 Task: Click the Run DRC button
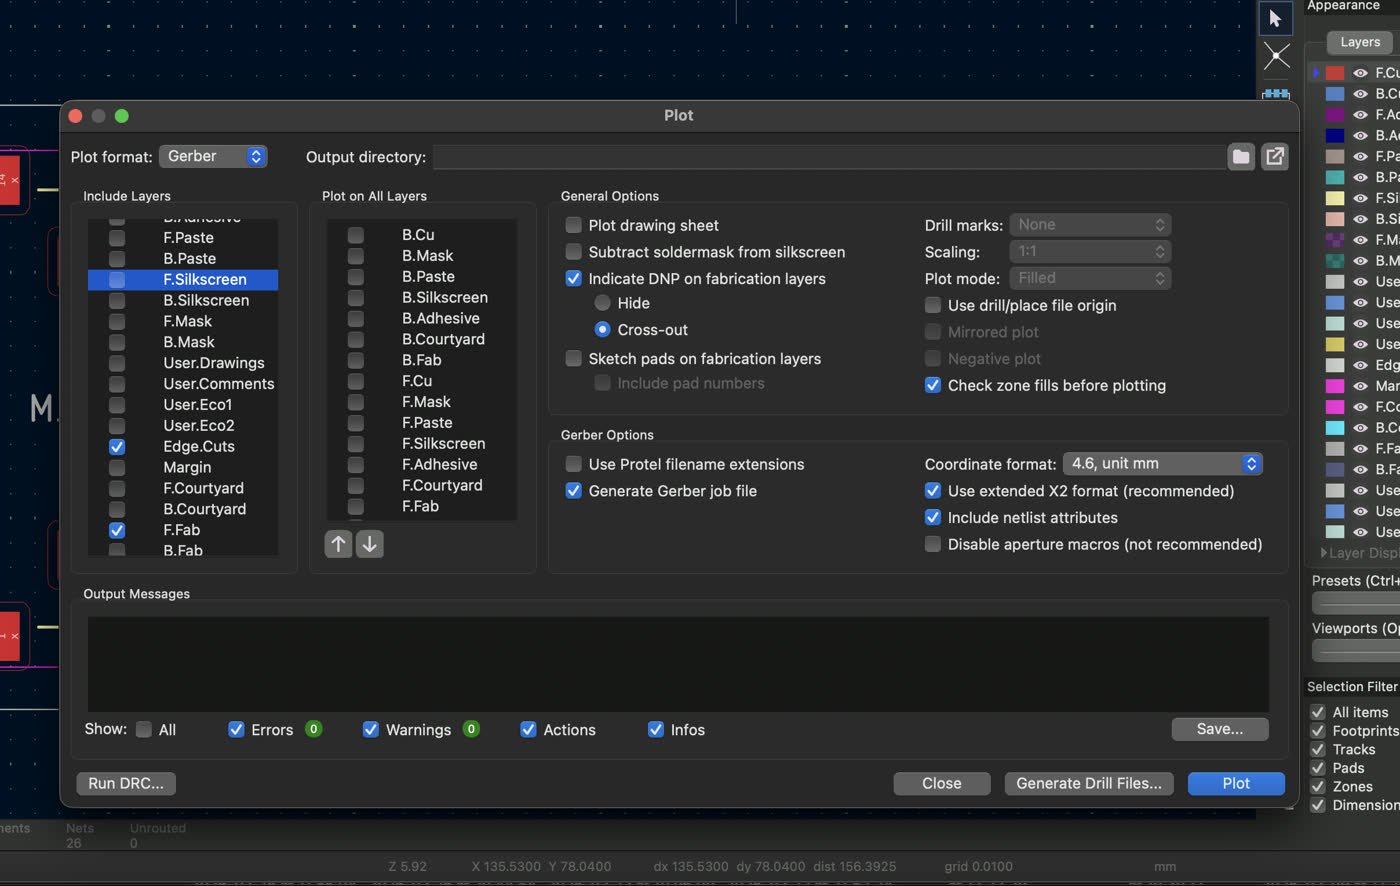[125, 783]
